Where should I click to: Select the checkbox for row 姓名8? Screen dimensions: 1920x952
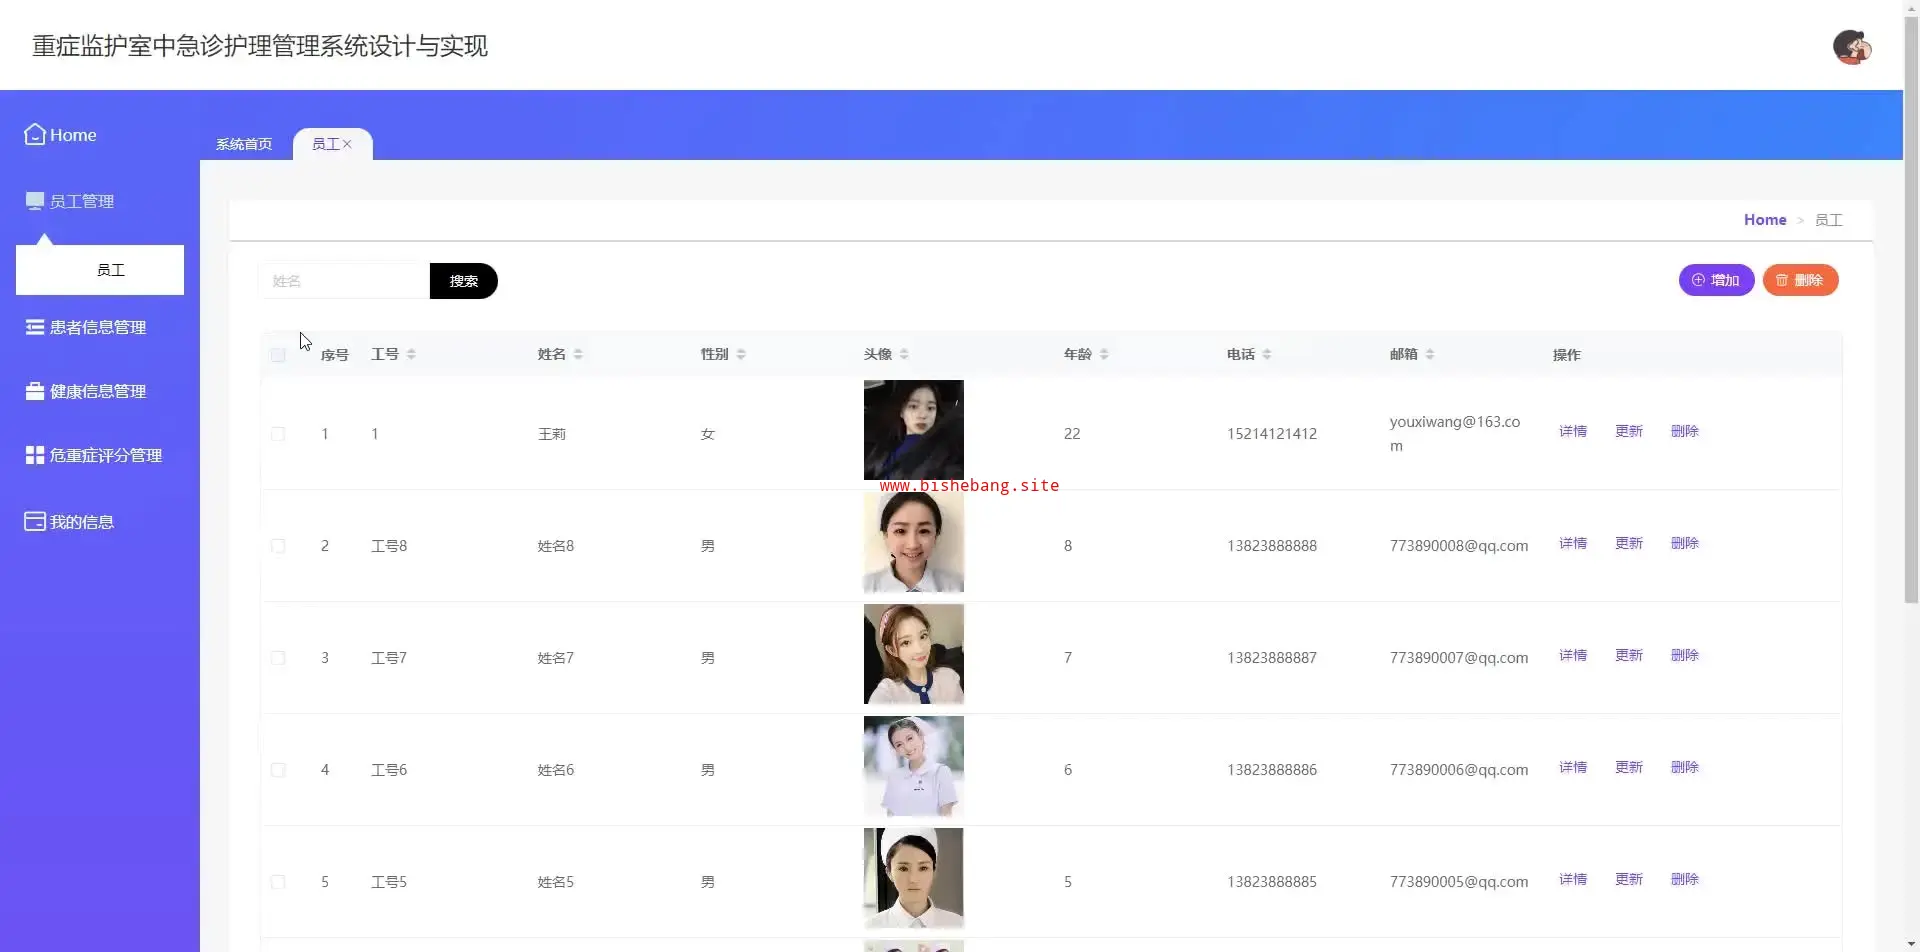tap(278, 546)
